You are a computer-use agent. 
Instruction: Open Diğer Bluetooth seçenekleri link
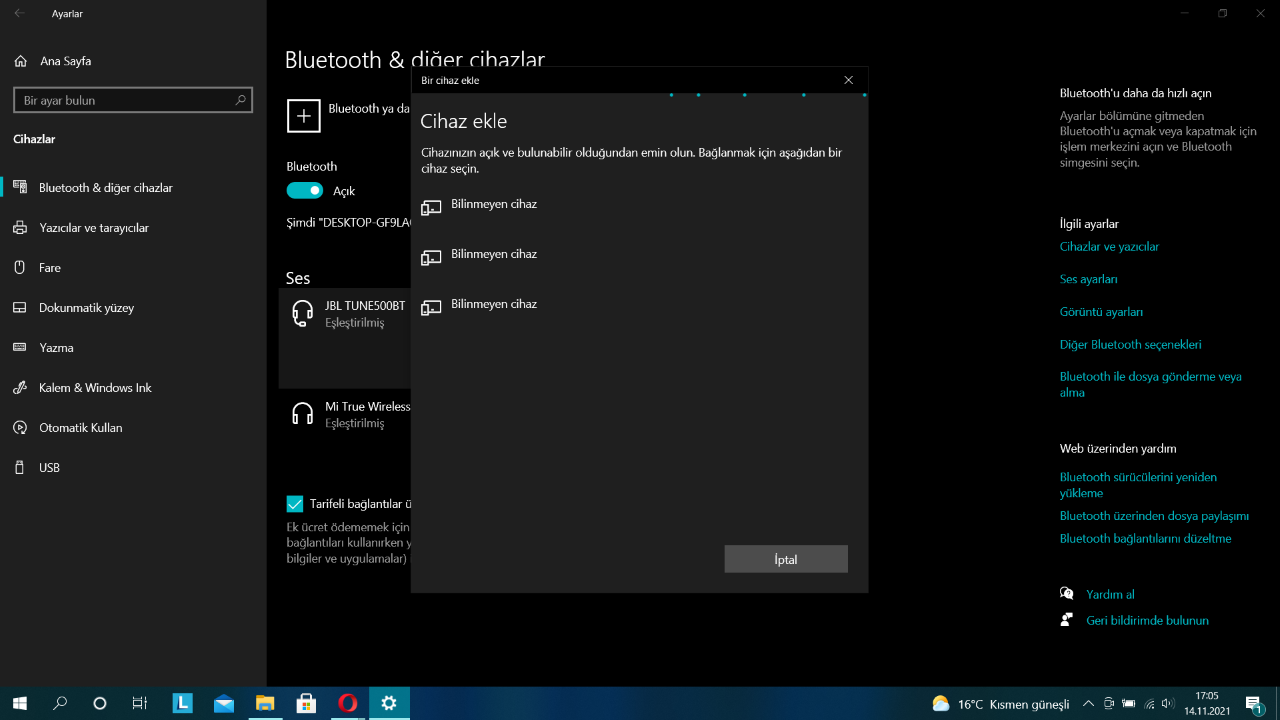(1130, 345)
